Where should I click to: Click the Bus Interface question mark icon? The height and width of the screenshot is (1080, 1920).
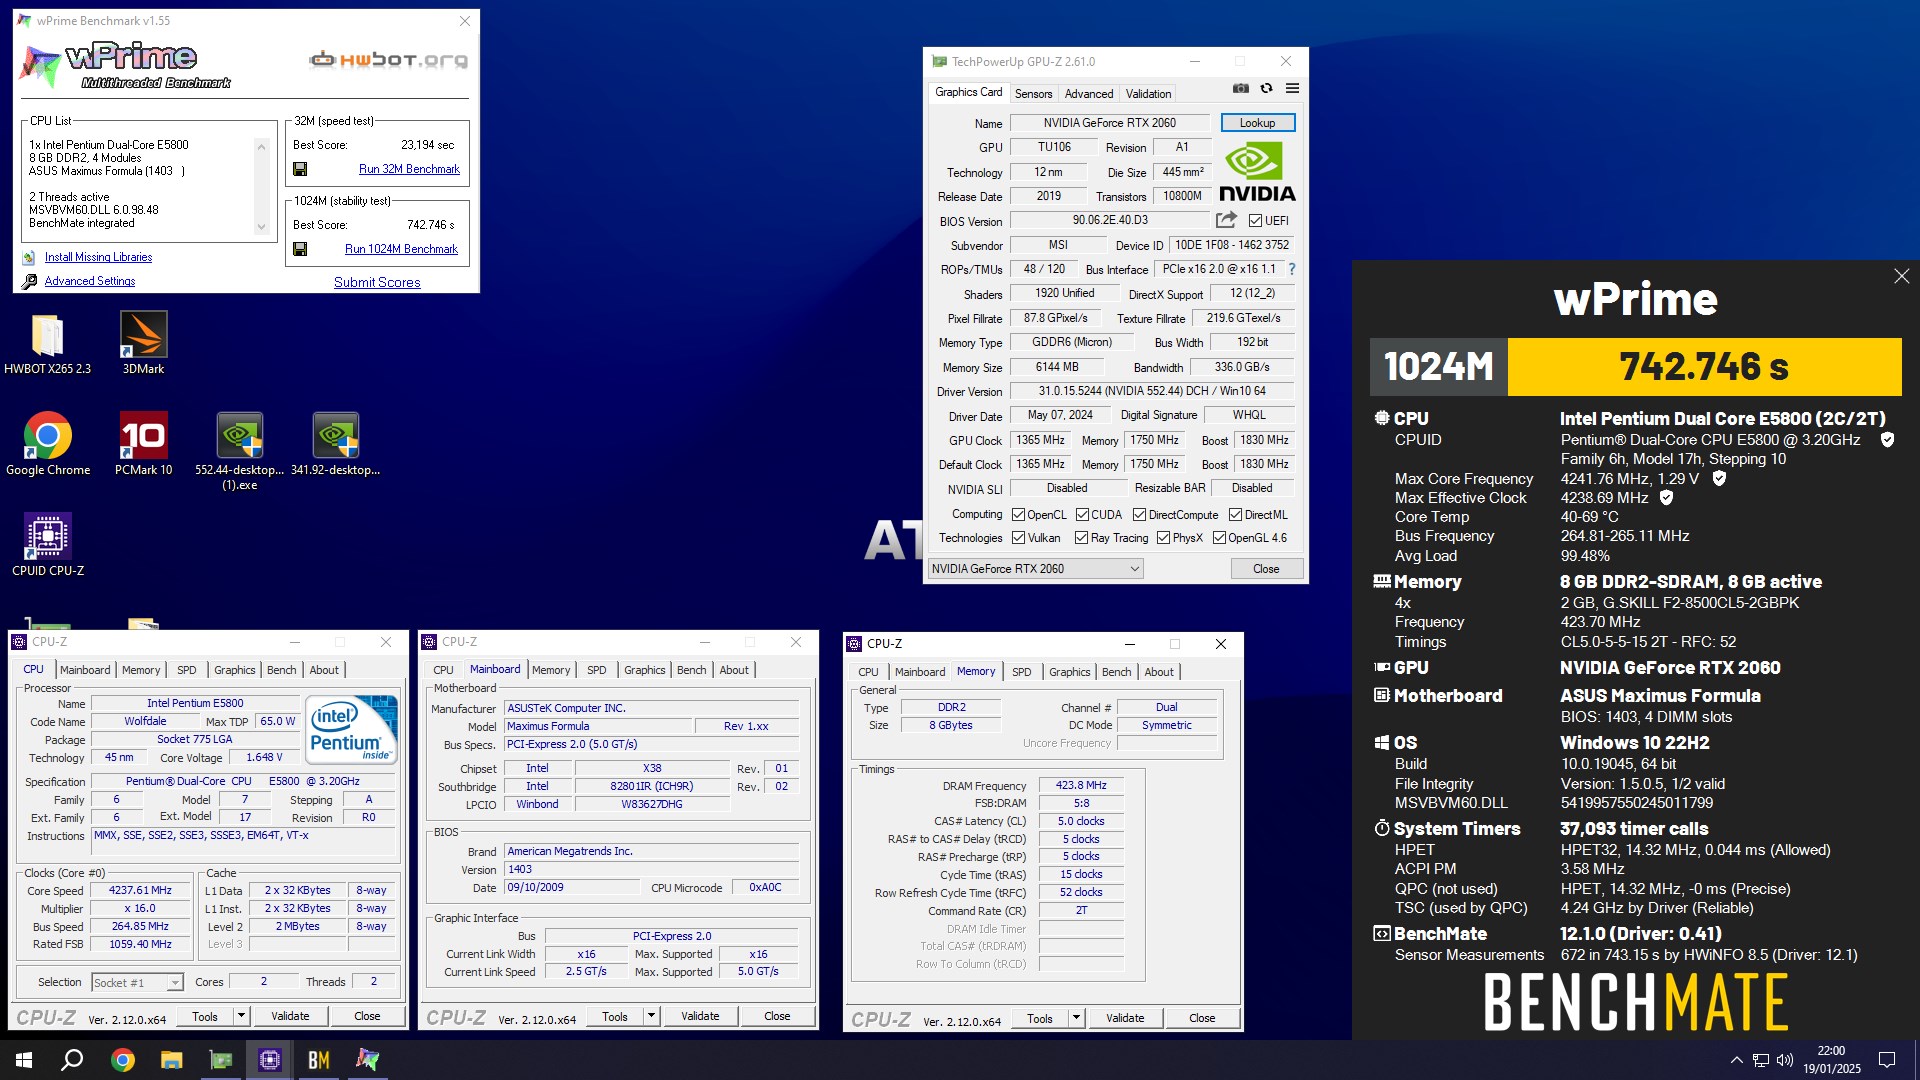[x=1292, y=269]
